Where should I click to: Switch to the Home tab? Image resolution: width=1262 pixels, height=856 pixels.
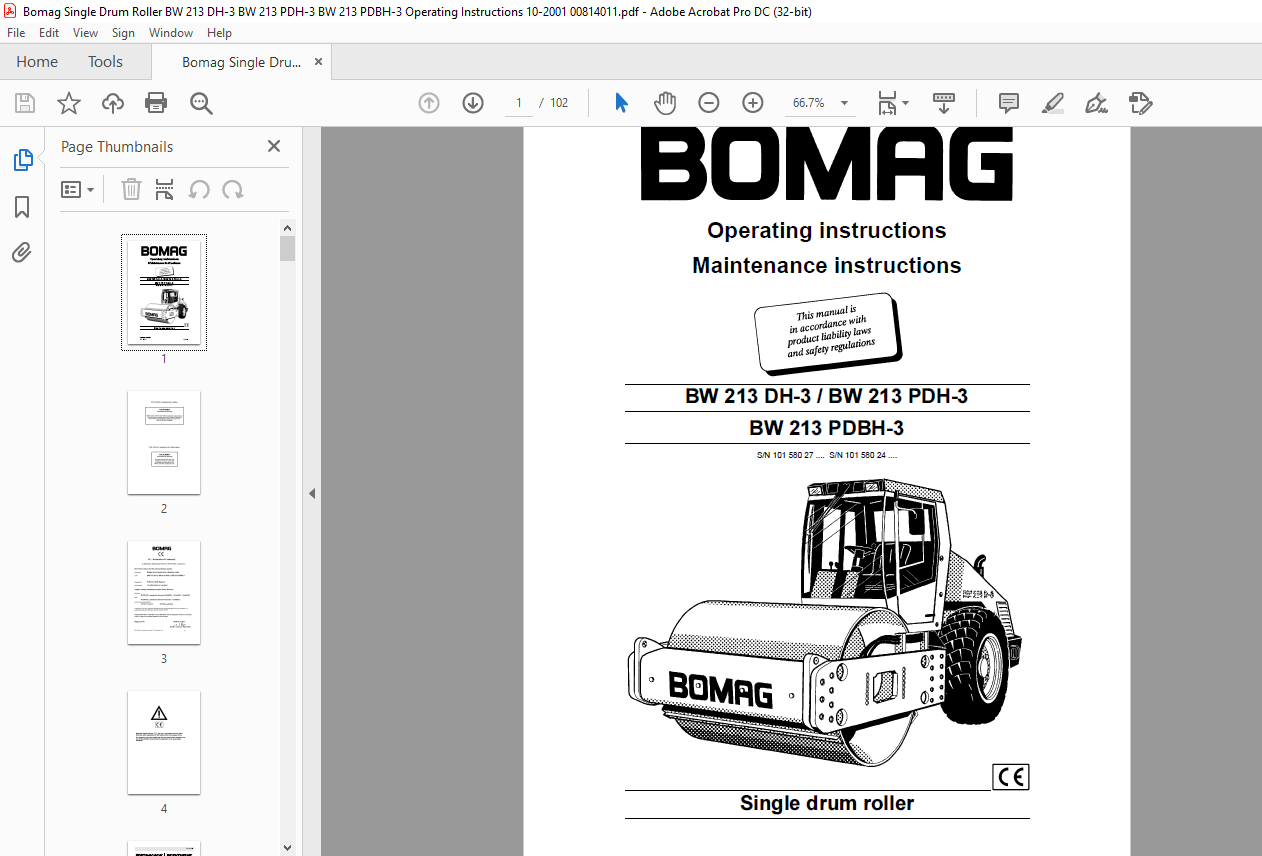pos(37,62)
